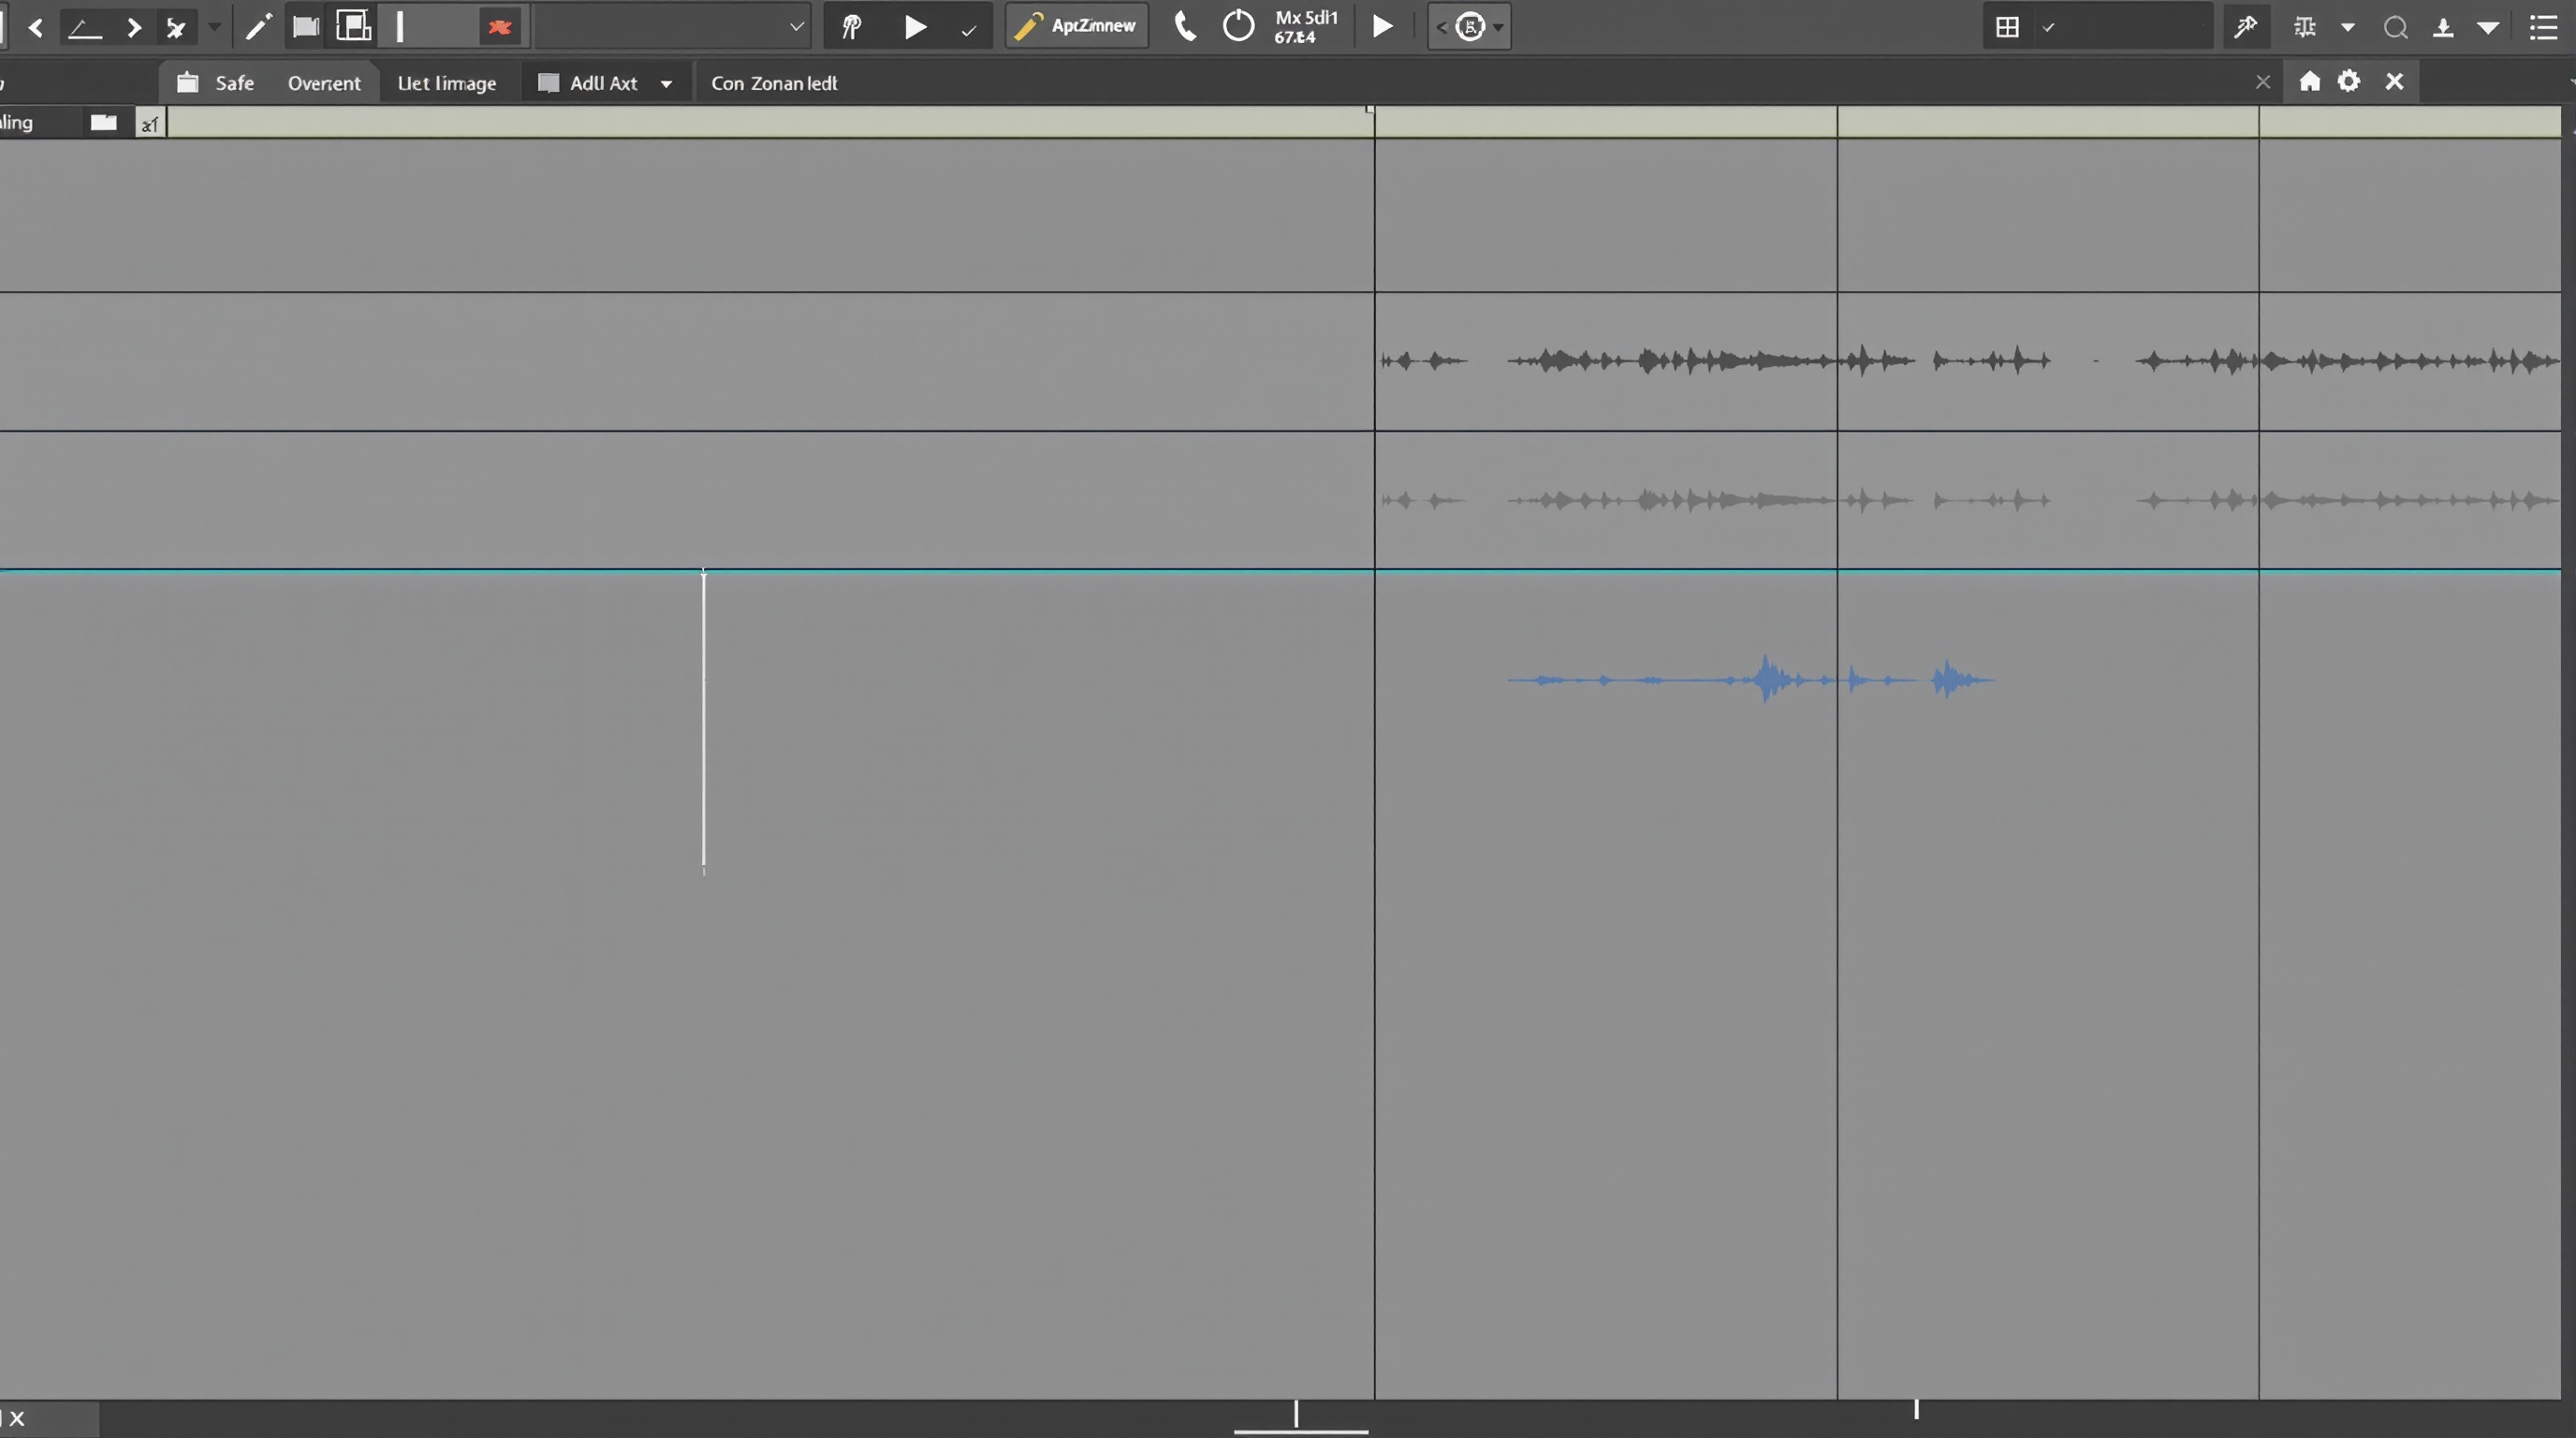Open the Adll Axt dropdown
The image size is (2576, 1438).
click(x=668, y=83)
